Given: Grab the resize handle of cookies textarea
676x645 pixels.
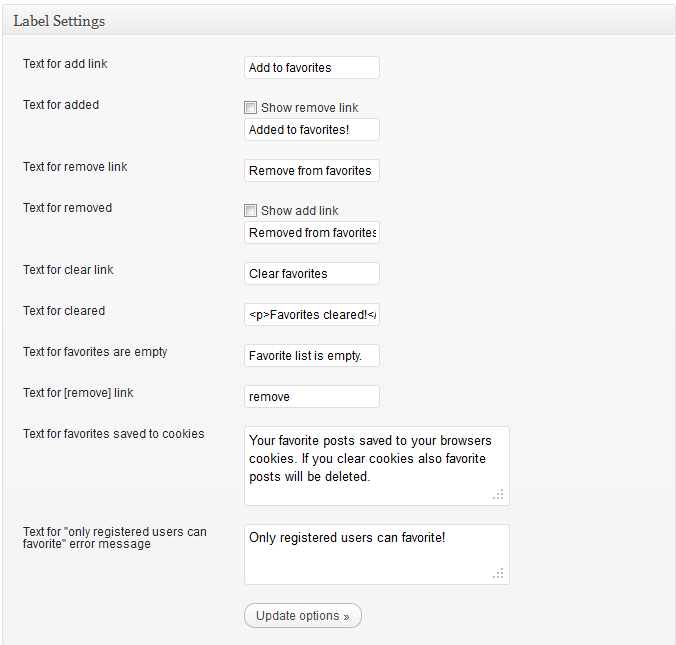Looking at the screenshot, I should click(499, 495).
